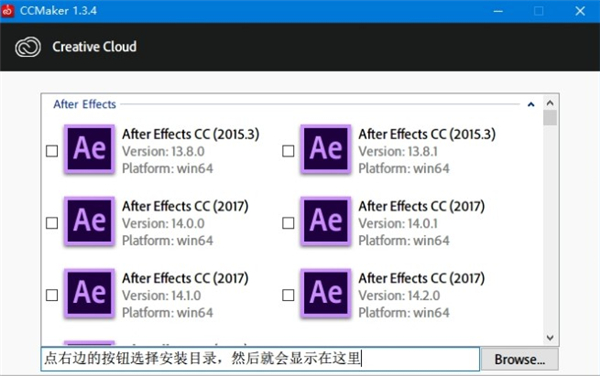Click the vertical scrollbar thumb

coord(550,118)
